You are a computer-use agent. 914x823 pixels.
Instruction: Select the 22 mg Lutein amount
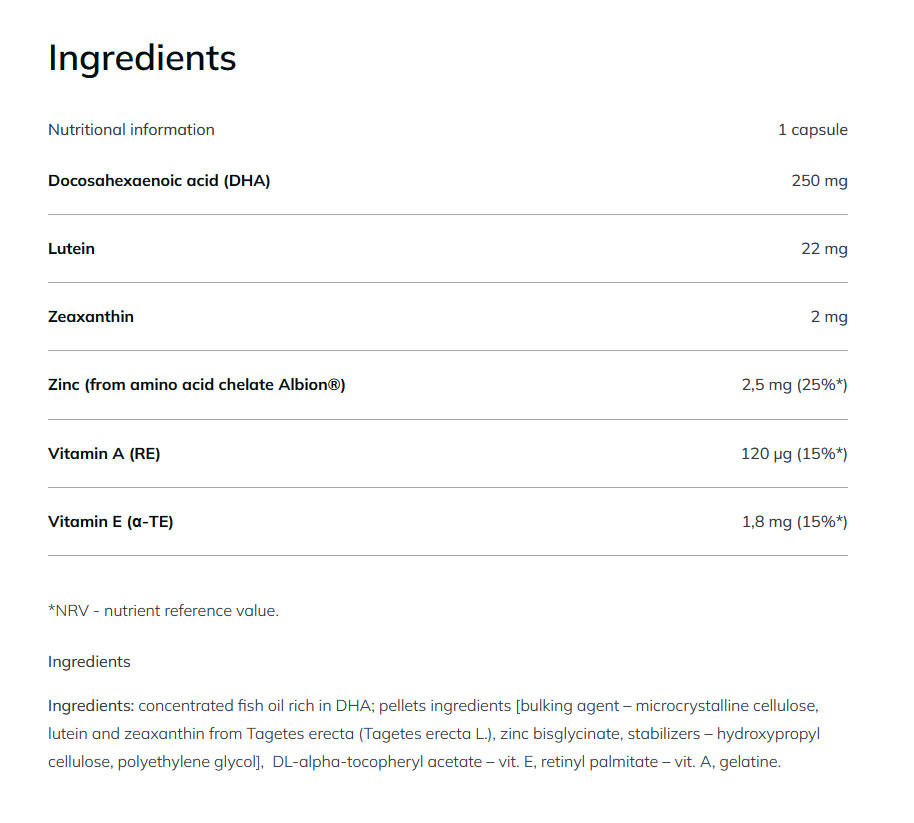tap(824, 249)
